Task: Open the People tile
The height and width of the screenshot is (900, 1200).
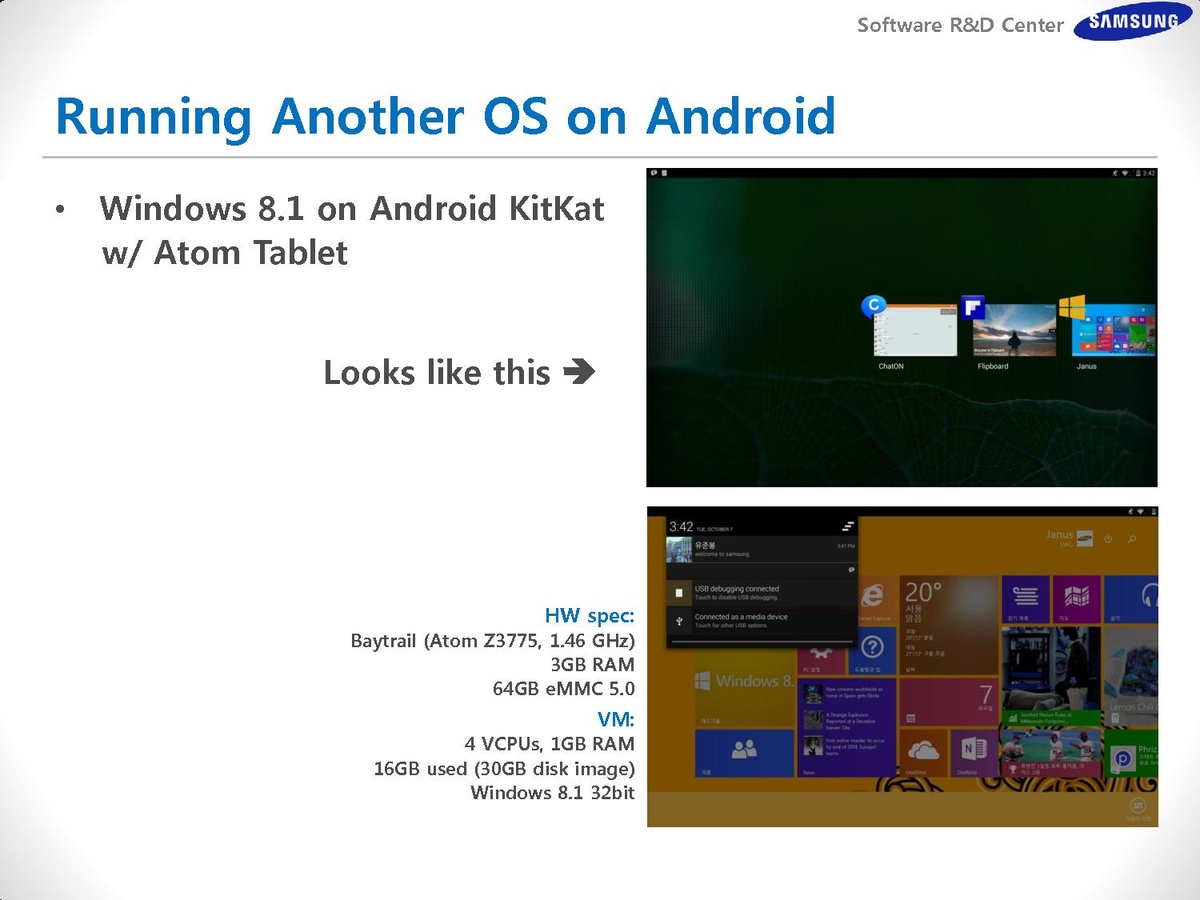Action: 742,751
